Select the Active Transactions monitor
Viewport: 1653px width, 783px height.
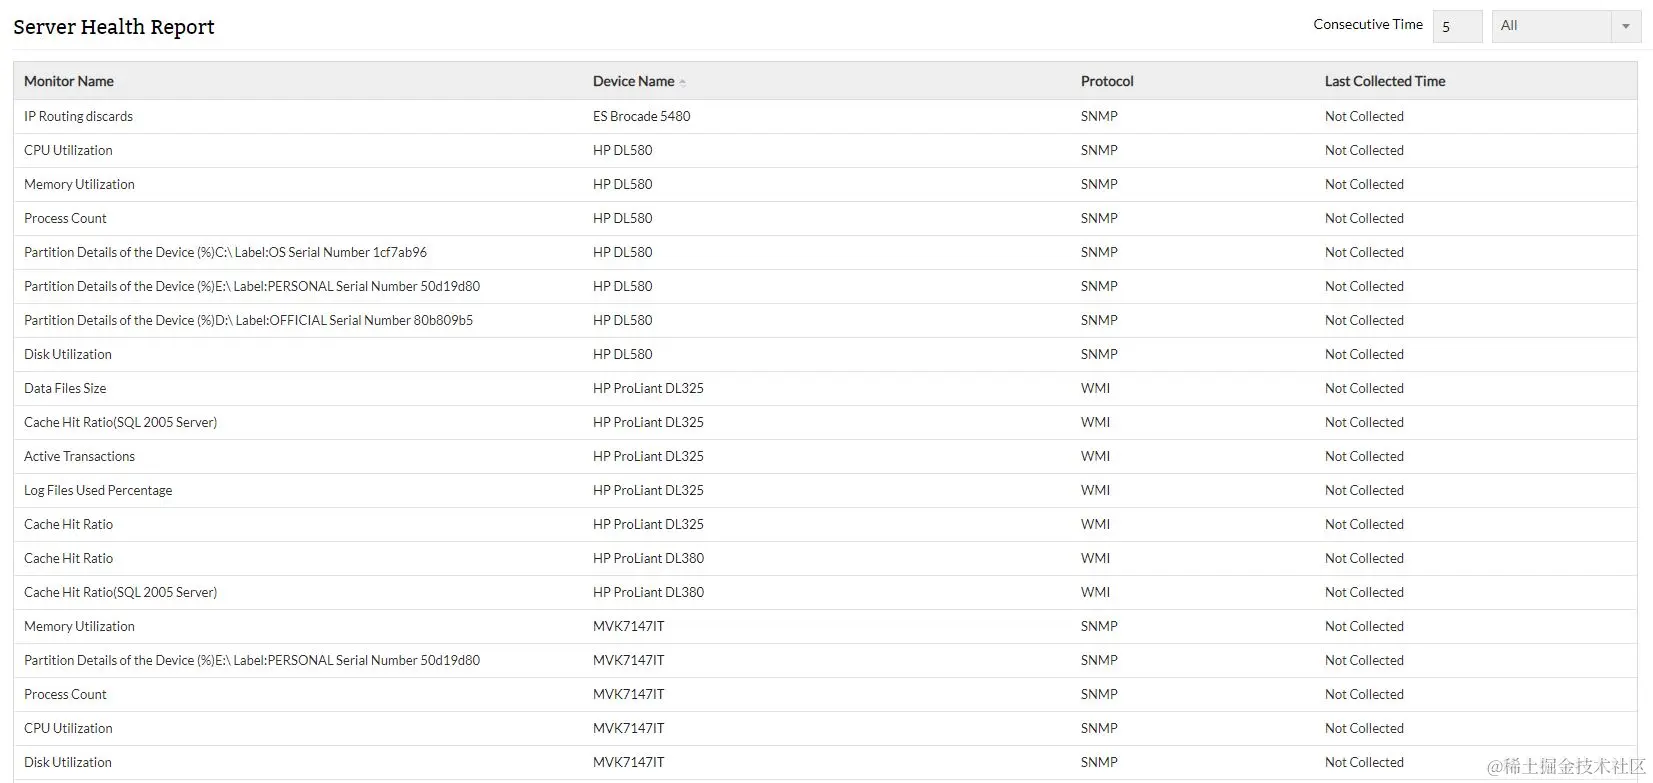(79, 456)
